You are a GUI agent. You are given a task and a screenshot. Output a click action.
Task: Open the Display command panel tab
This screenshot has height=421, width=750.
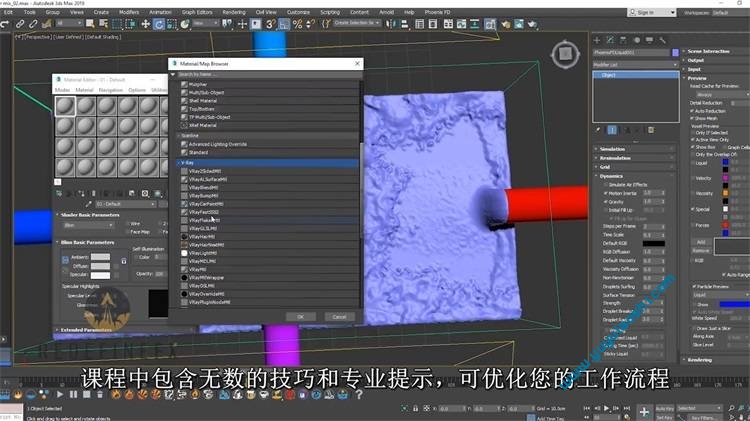tap(650, 40)
